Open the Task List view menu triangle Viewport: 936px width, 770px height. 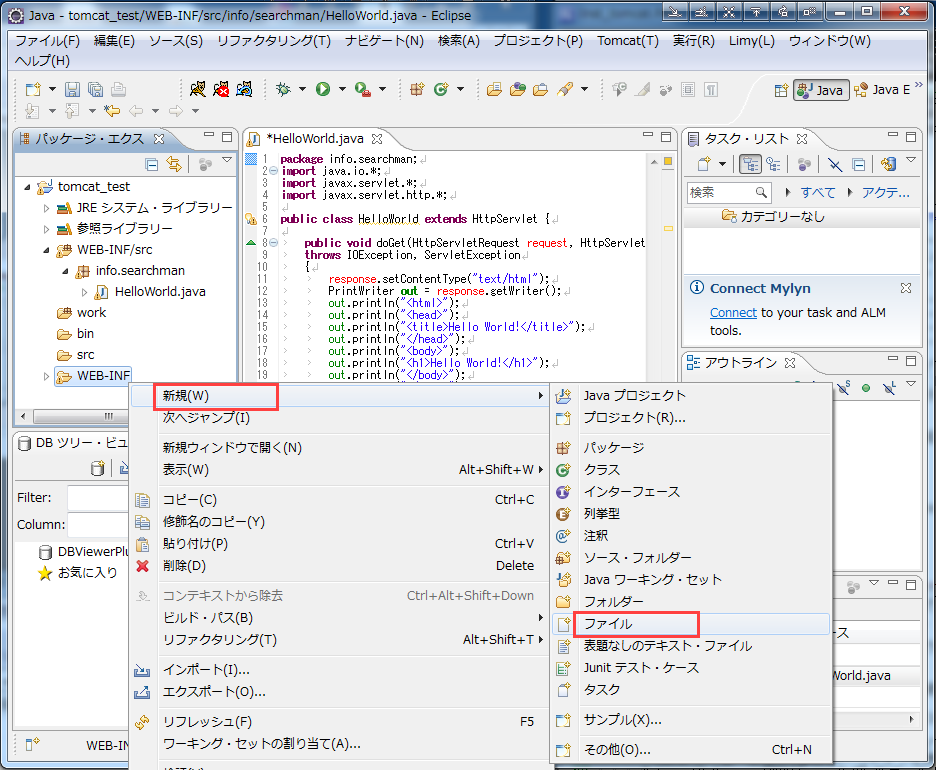click(x=911, y=160)
